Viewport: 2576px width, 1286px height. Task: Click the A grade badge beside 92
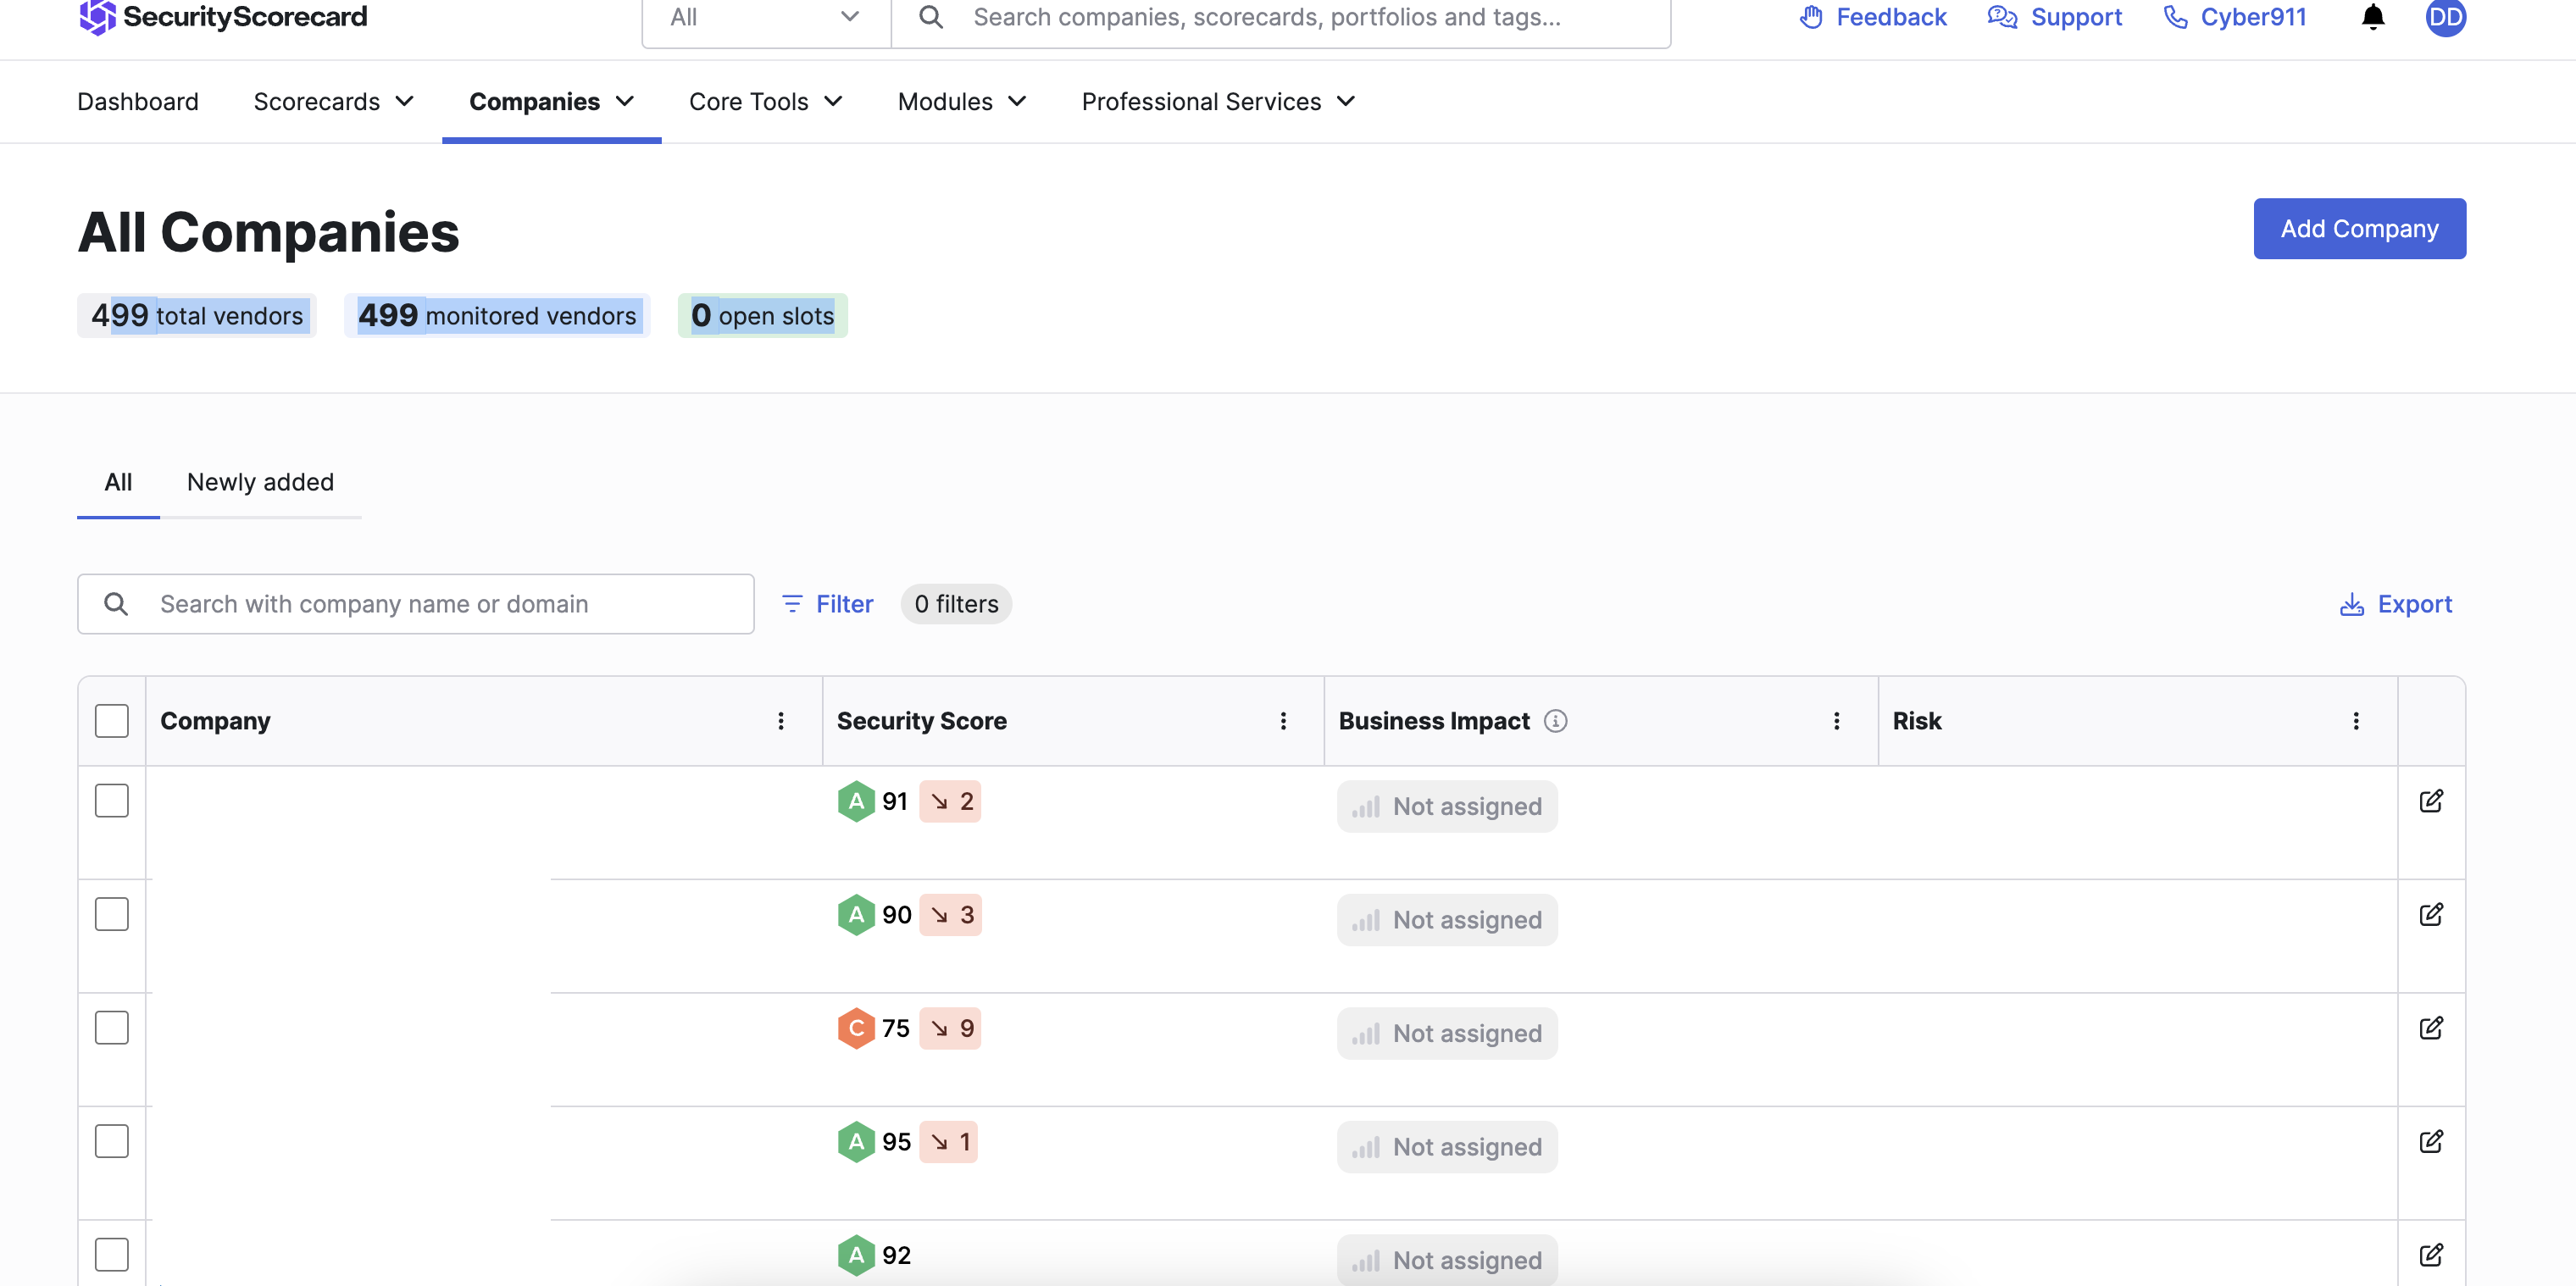pos(856,1255)
